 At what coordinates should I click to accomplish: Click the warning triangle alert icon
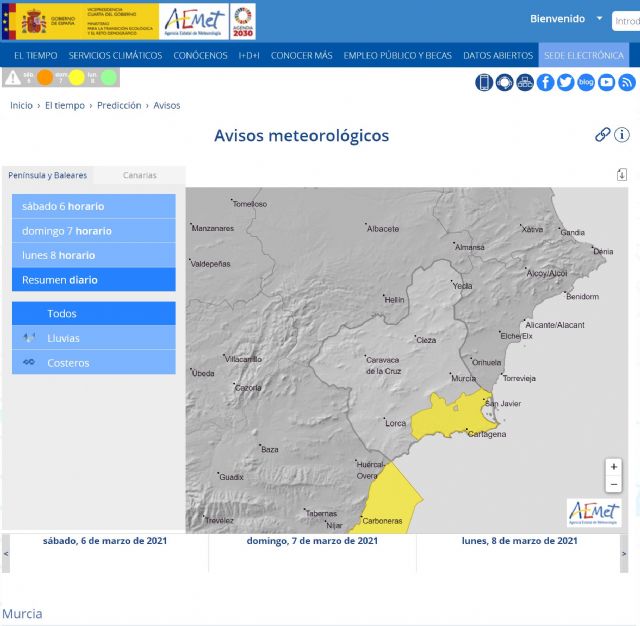tap(13, 78)
